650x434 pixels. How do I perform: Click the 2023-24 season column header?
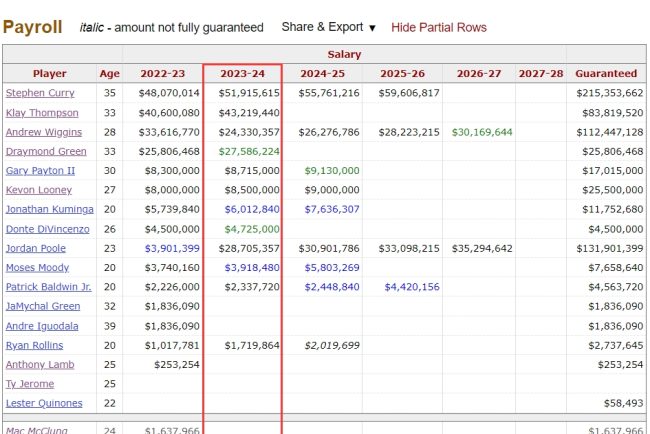pyautogui.click(x=242, y=73)
